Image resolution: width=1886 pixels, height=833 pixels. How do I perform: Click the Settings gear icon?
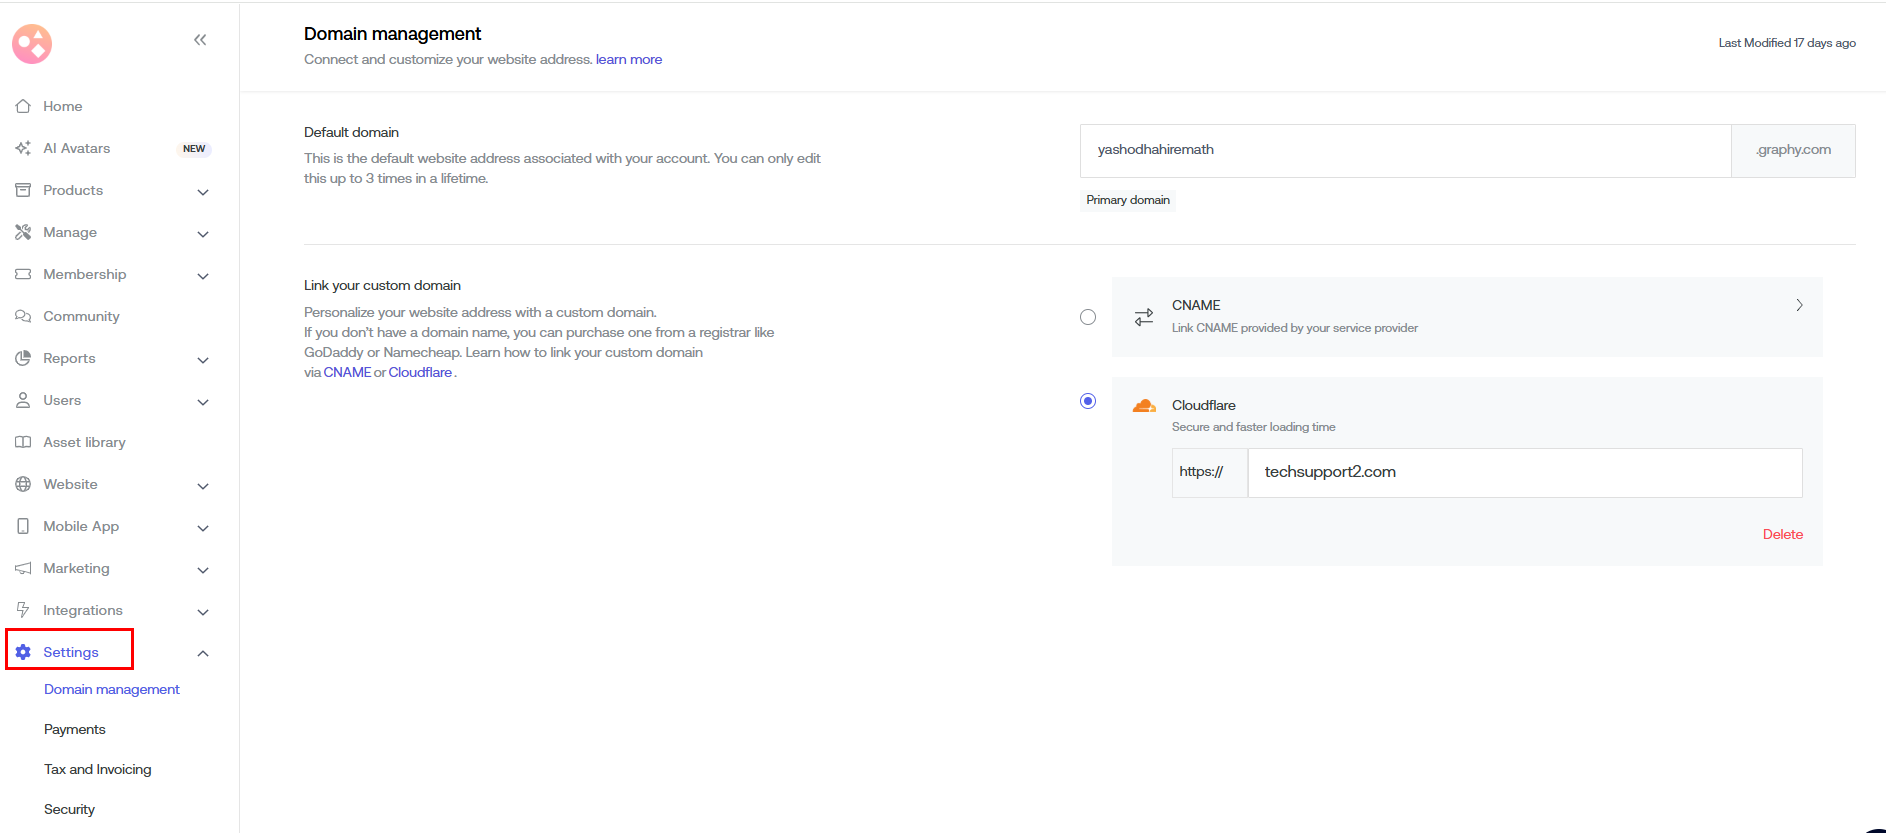coord(23,652)
